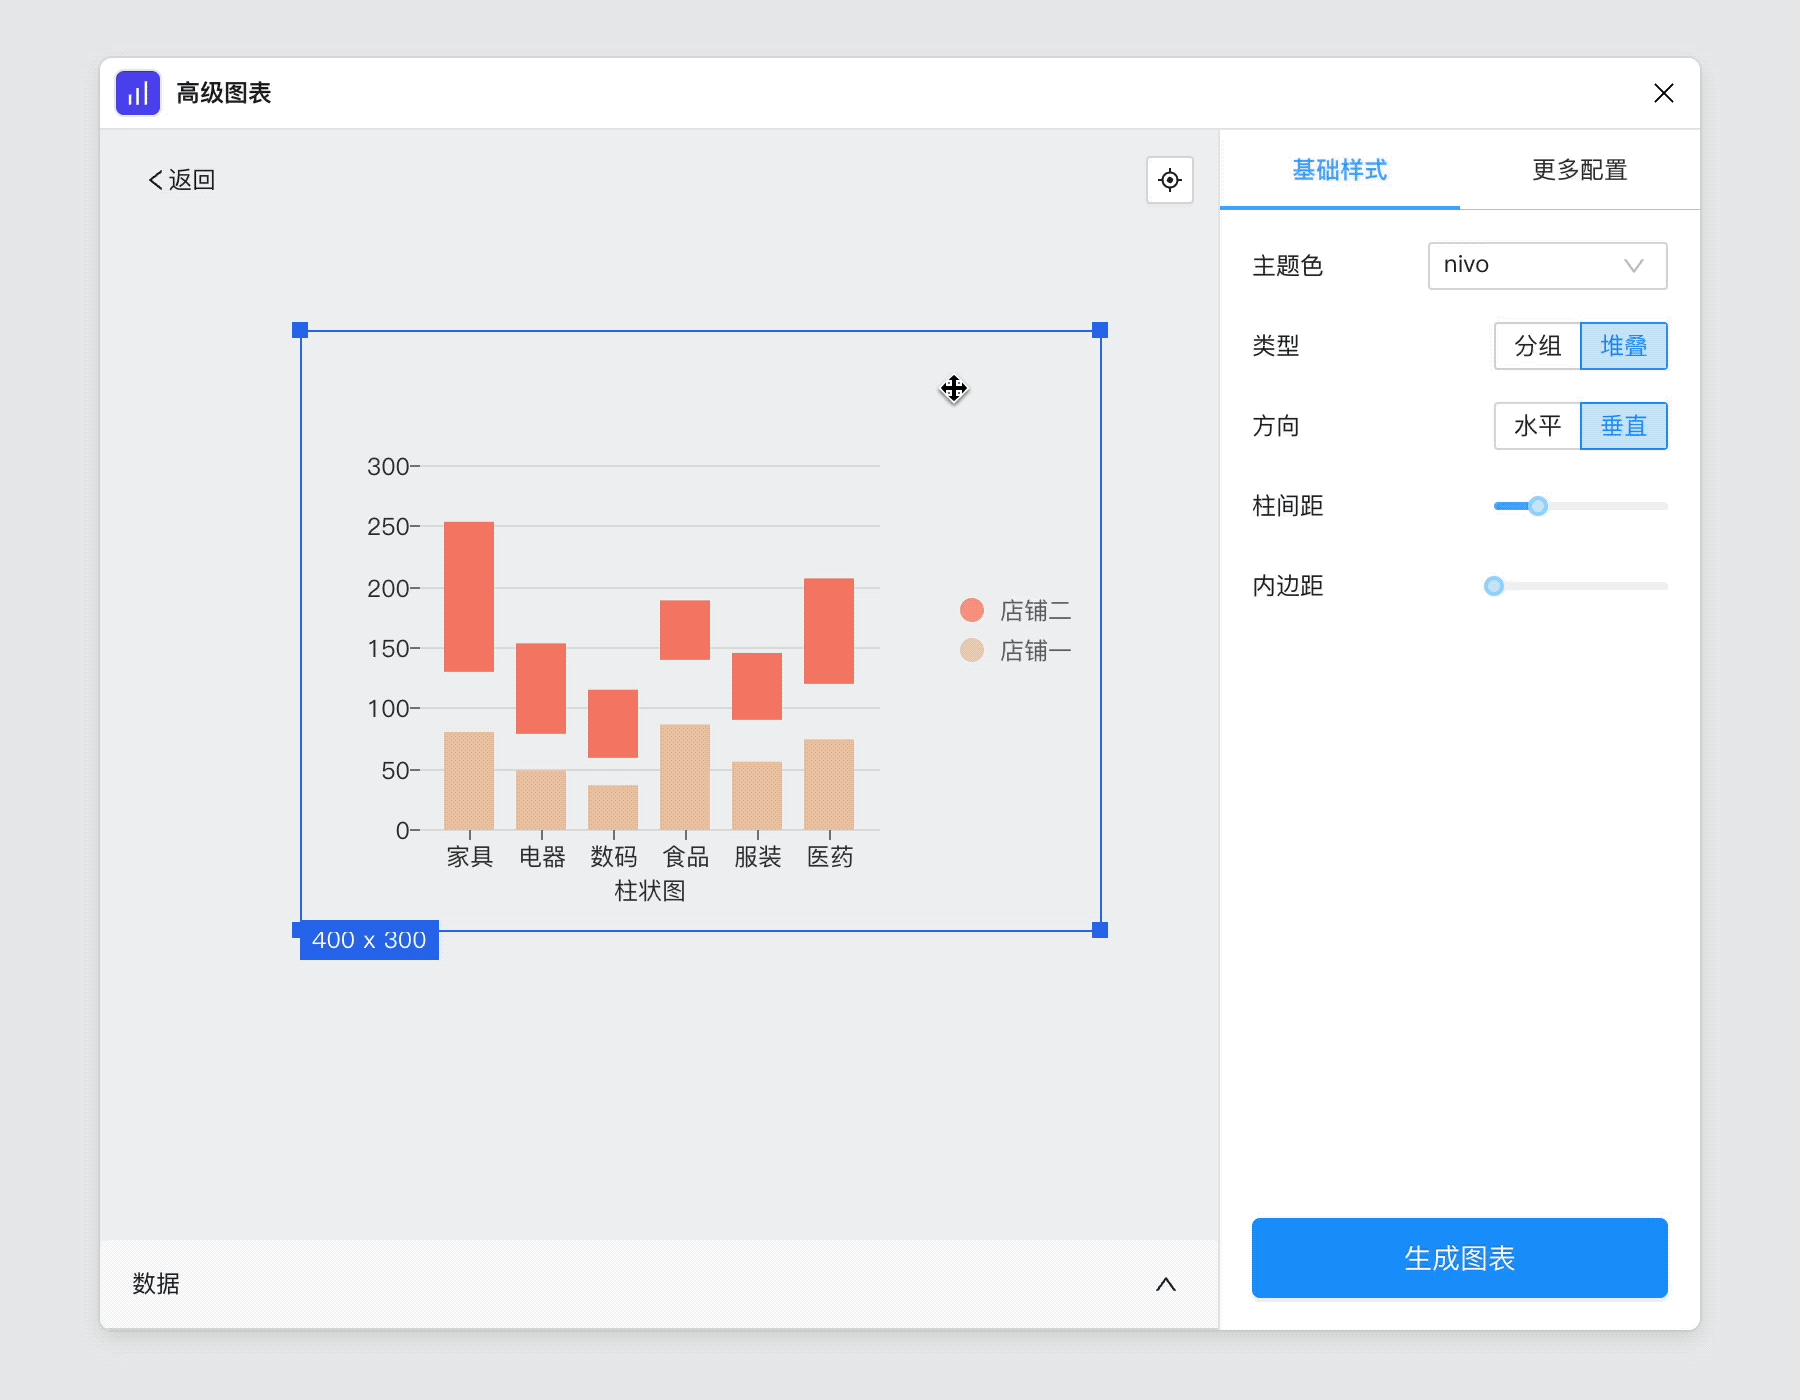This screenshot has height=1400, width=1800.
Task: Set direction to 水平
Action: 1538,426
